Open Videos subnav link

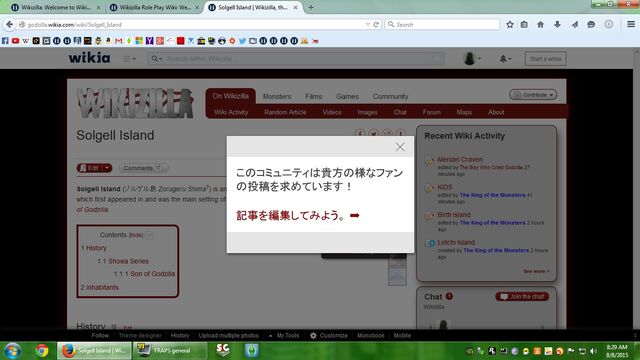pyautogui.click(x=332, y=112)
